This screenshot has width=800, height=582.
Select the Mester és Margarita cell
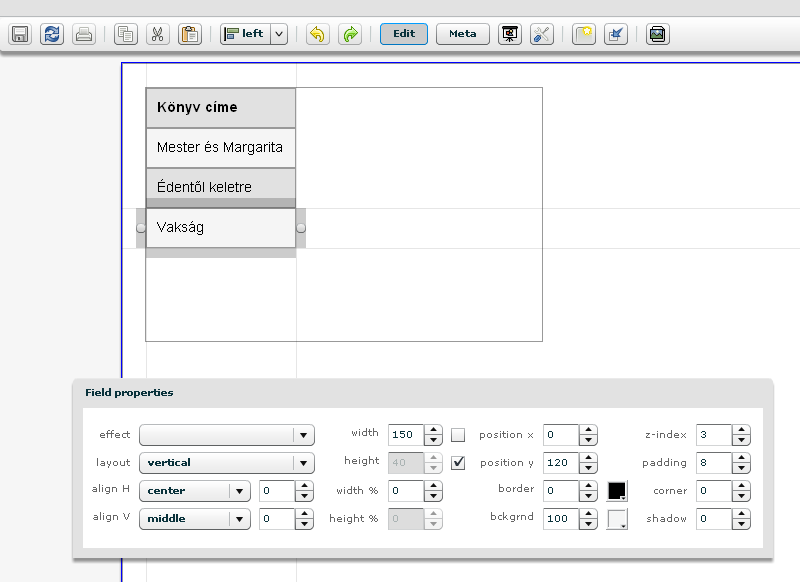[x=220, y=148]
